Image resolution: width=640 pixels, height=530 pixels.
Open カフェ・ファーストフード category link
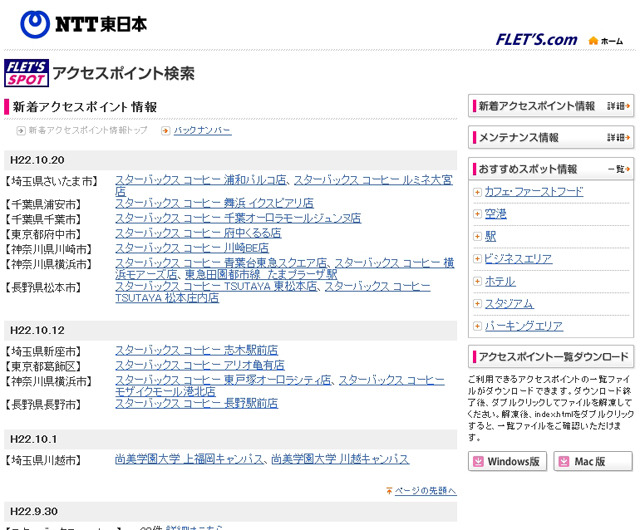(534, 192)
